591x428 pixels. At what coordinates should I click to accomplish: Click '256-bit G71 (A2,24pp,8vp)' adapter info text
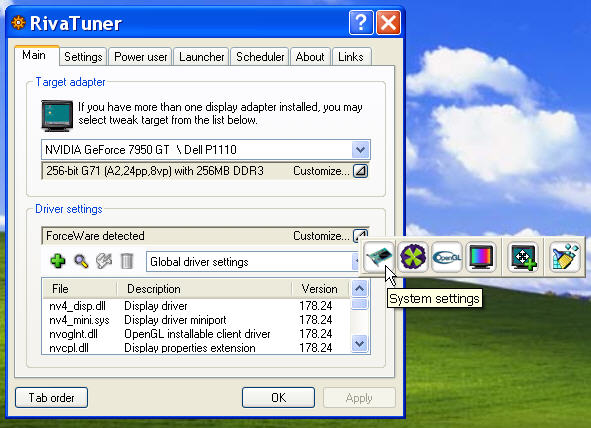[109, 171]
